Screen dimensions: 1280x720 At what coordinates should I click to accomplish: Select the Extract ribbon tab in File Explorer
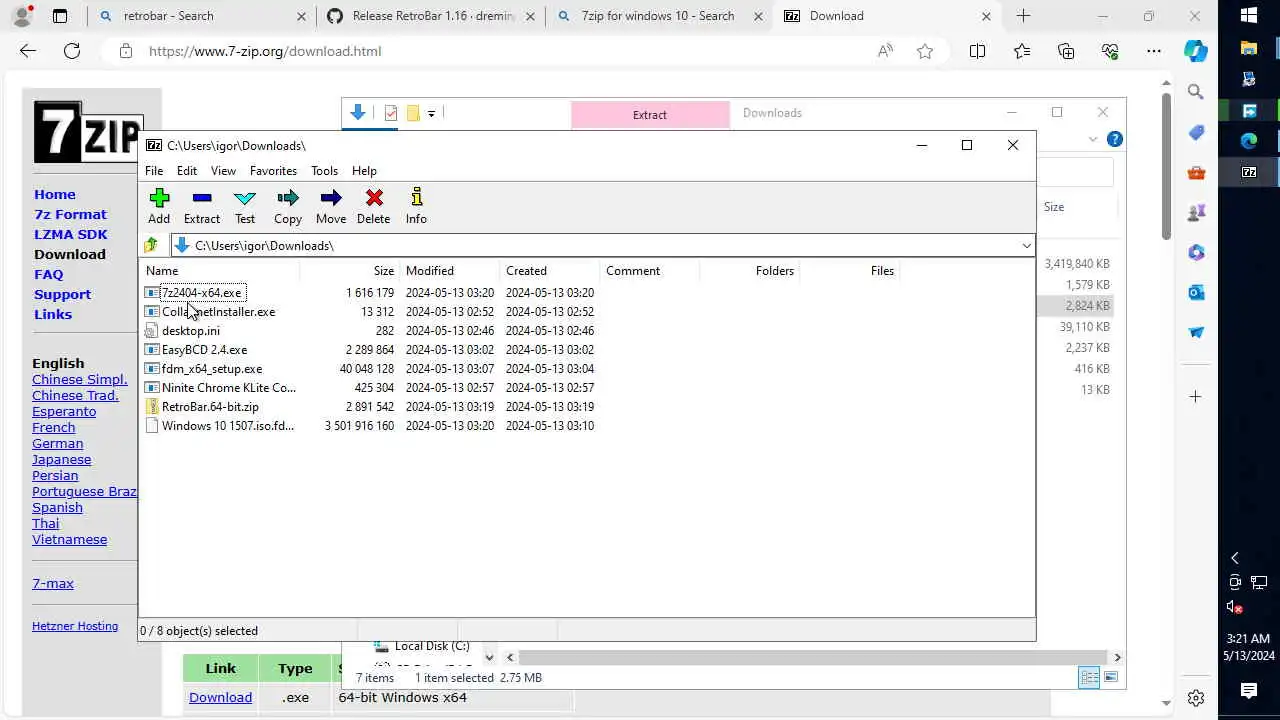pos(650,115)
